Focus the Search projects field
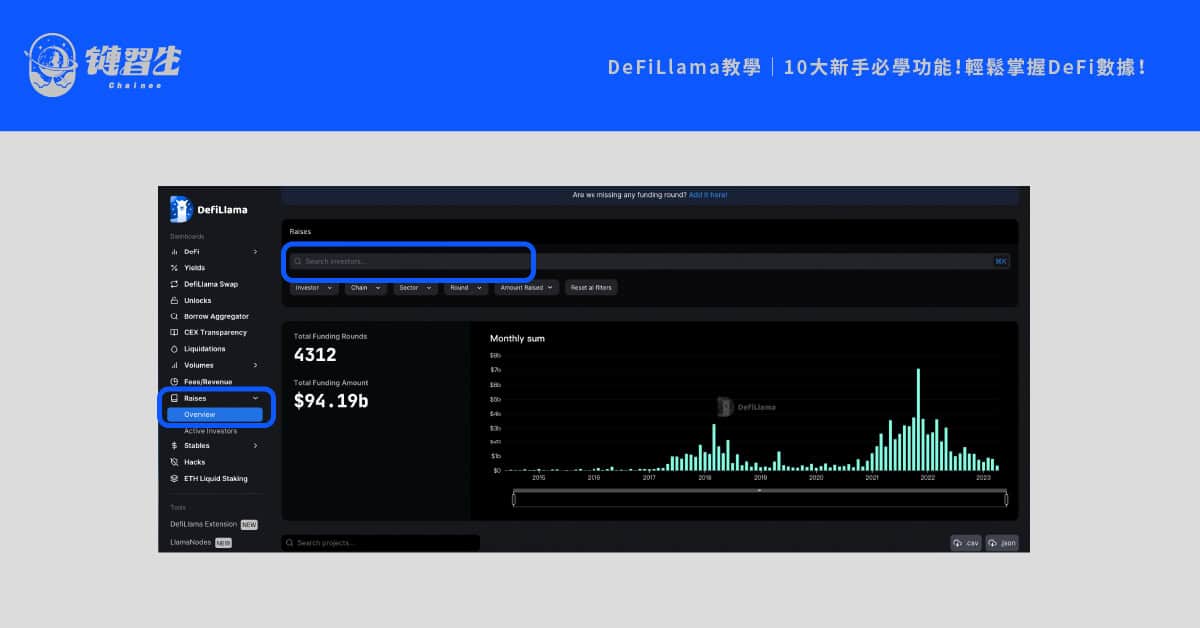The width and height of the screenshot is (1200, 628). 381,543
